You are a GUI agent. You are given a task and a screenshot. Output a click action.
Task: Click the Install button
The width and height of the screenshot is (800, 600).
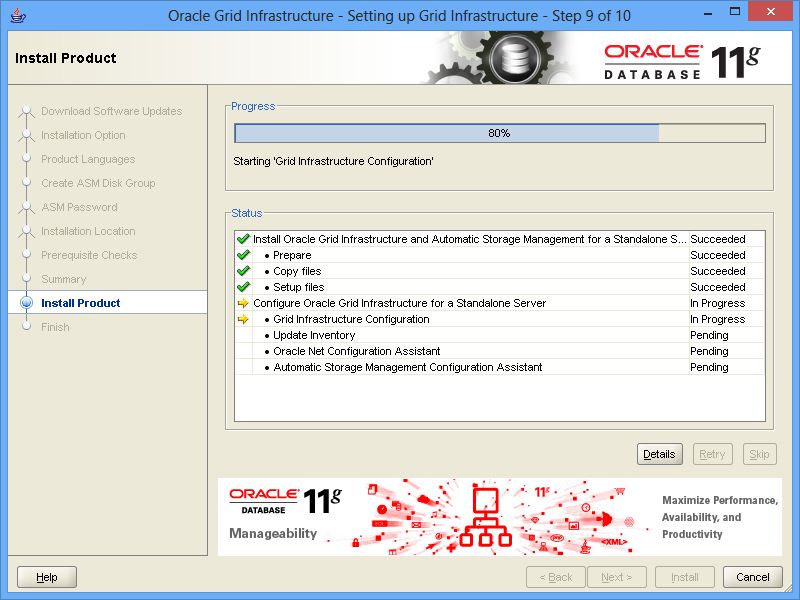point(685,577)
